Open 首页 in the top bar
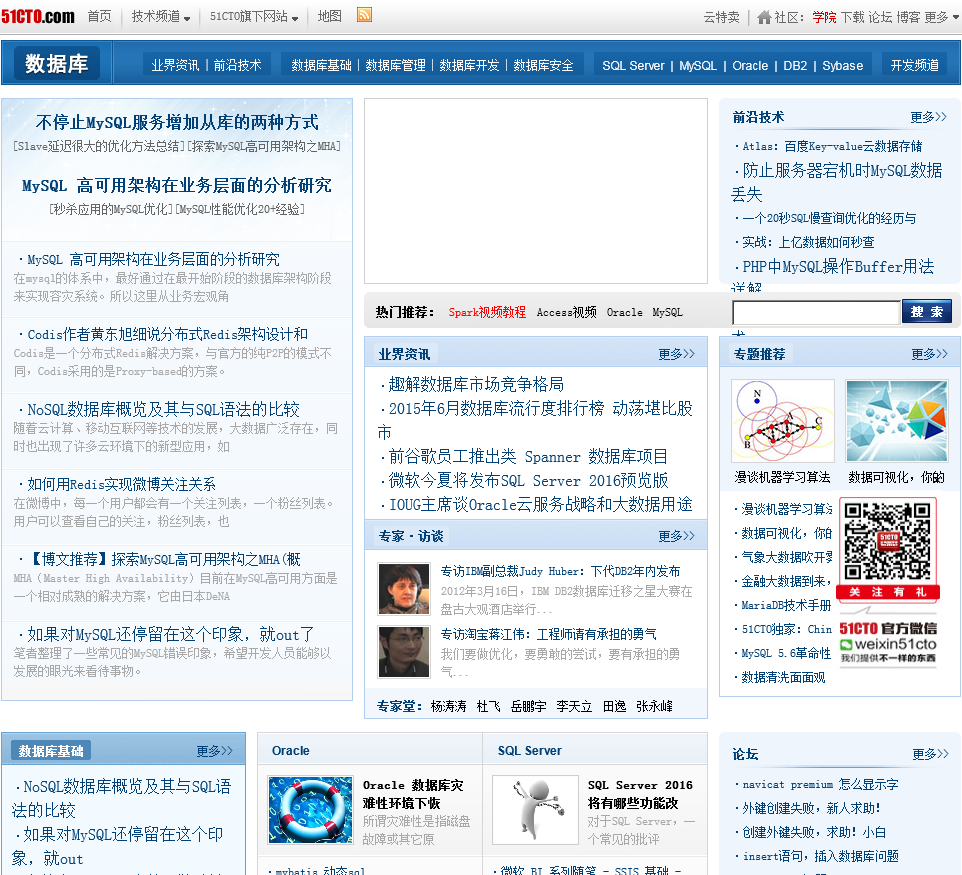Viewport: 962px width, 875px height. (99, 17)
